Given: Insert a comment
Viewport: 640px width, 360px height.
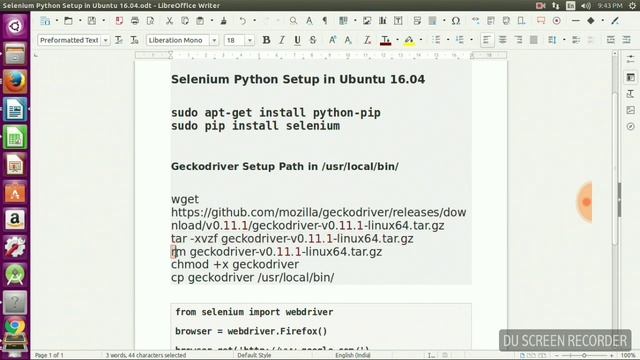Looking at the screenshot, I should [541, 21].
